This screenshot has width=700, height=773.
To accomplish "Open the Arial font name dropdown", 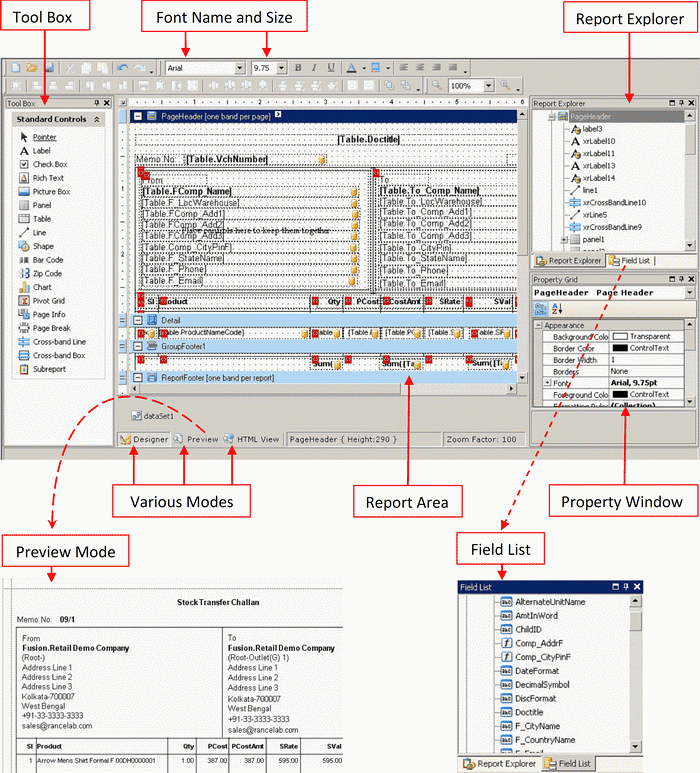I will [240, 68].
